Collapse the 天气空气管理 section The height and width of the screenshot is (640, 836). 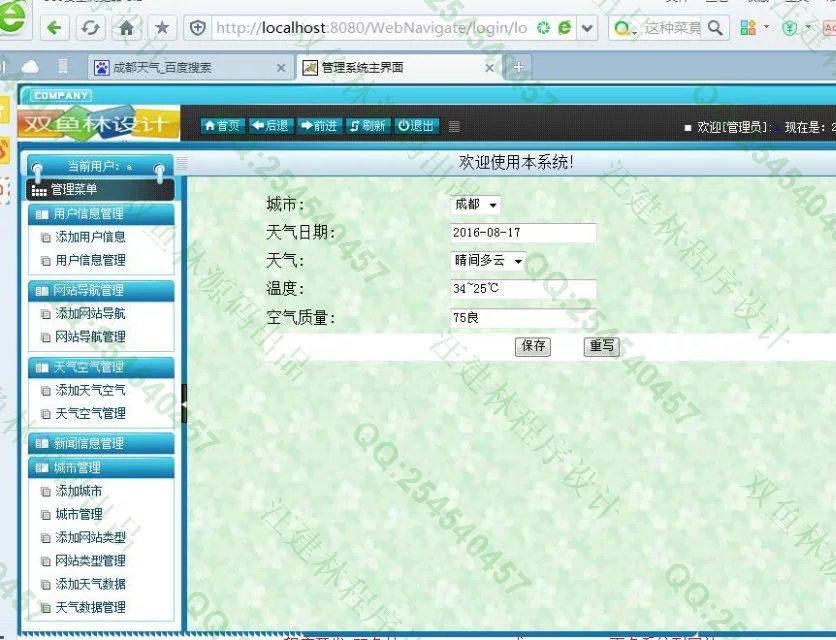pos(101,367)
